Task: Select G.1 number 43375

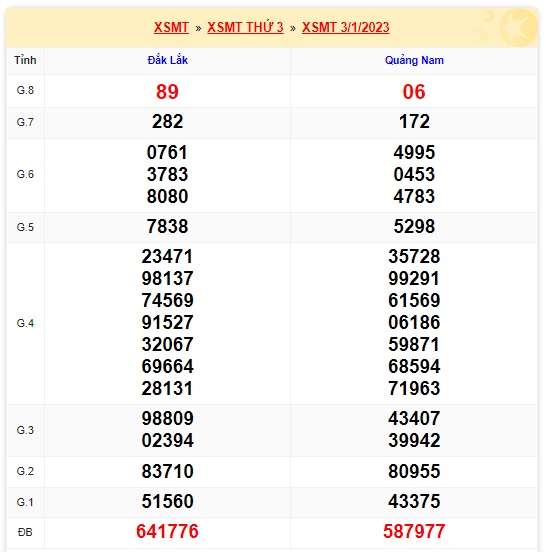Action: pyautogui.click(x=414, y=501)
